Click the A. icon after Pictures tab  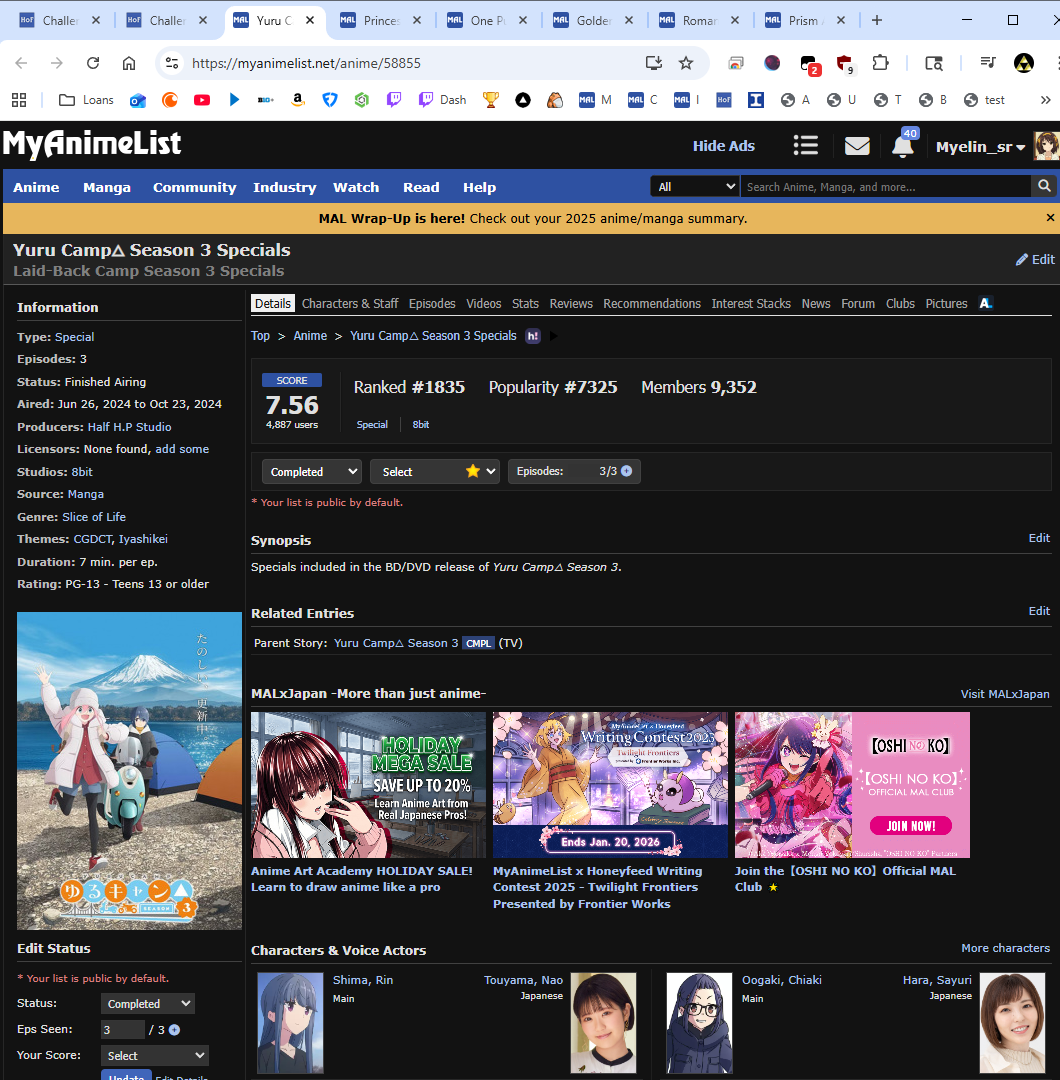[986, 303]
